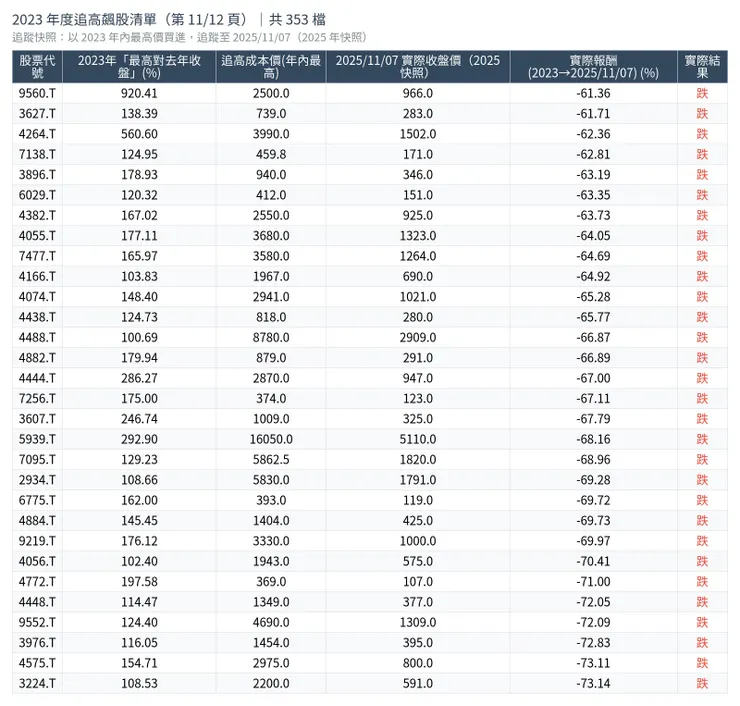Click the closing price 5110.0
The height and width of the screenshot is (706, 740).
tap(418, 439)
